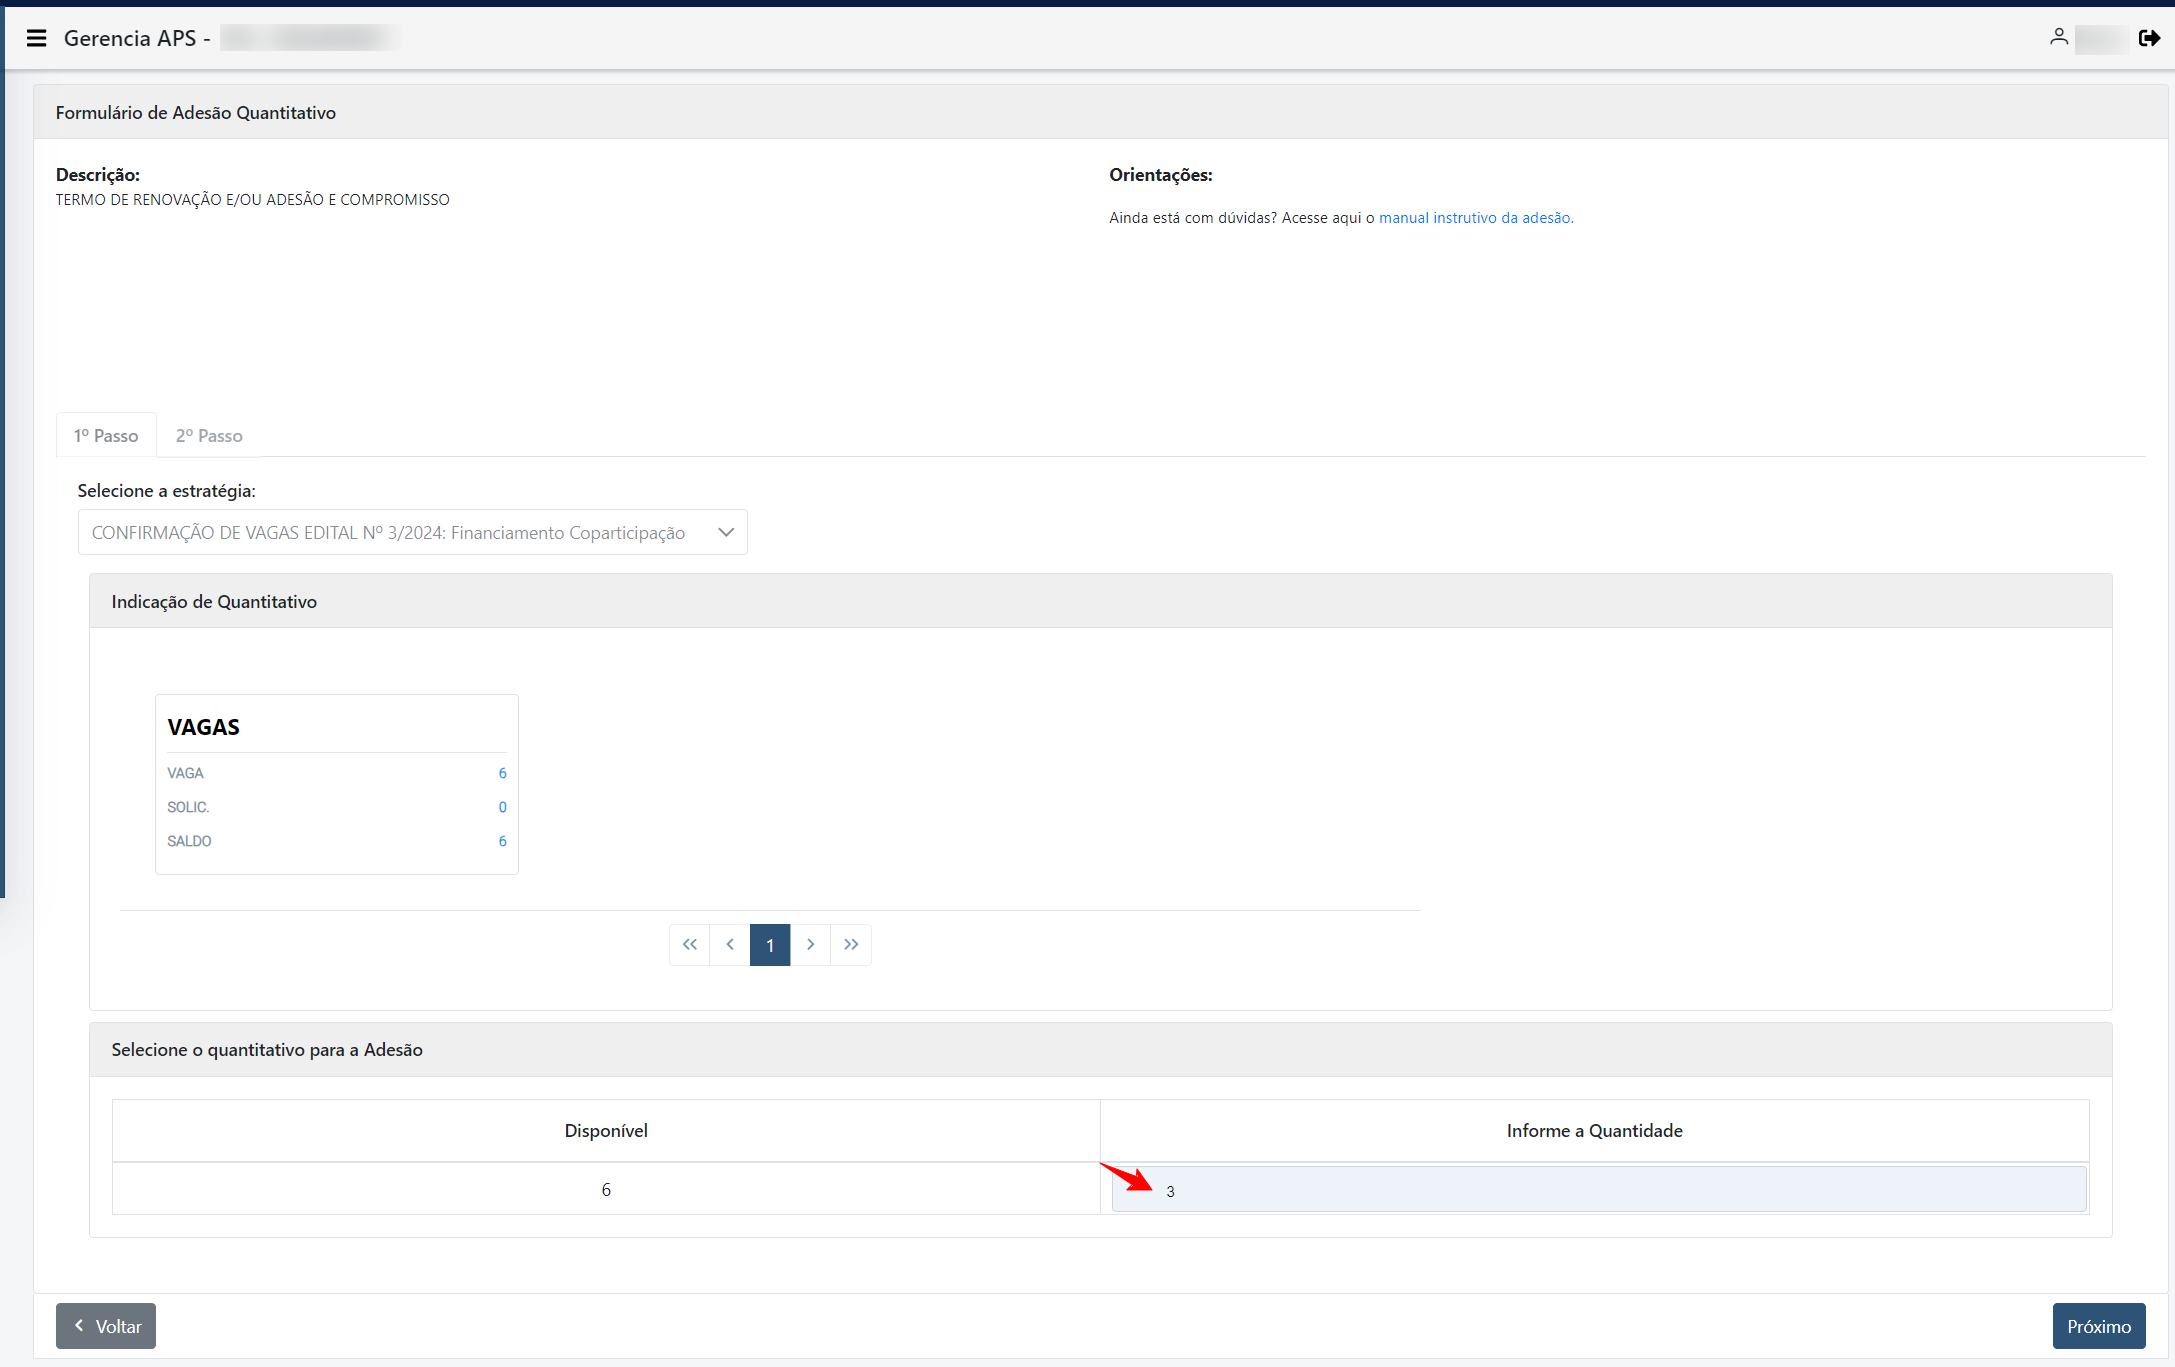Click the Descrição heading
Screen dimensions: 2175x1367
click(x=97, y=174)
